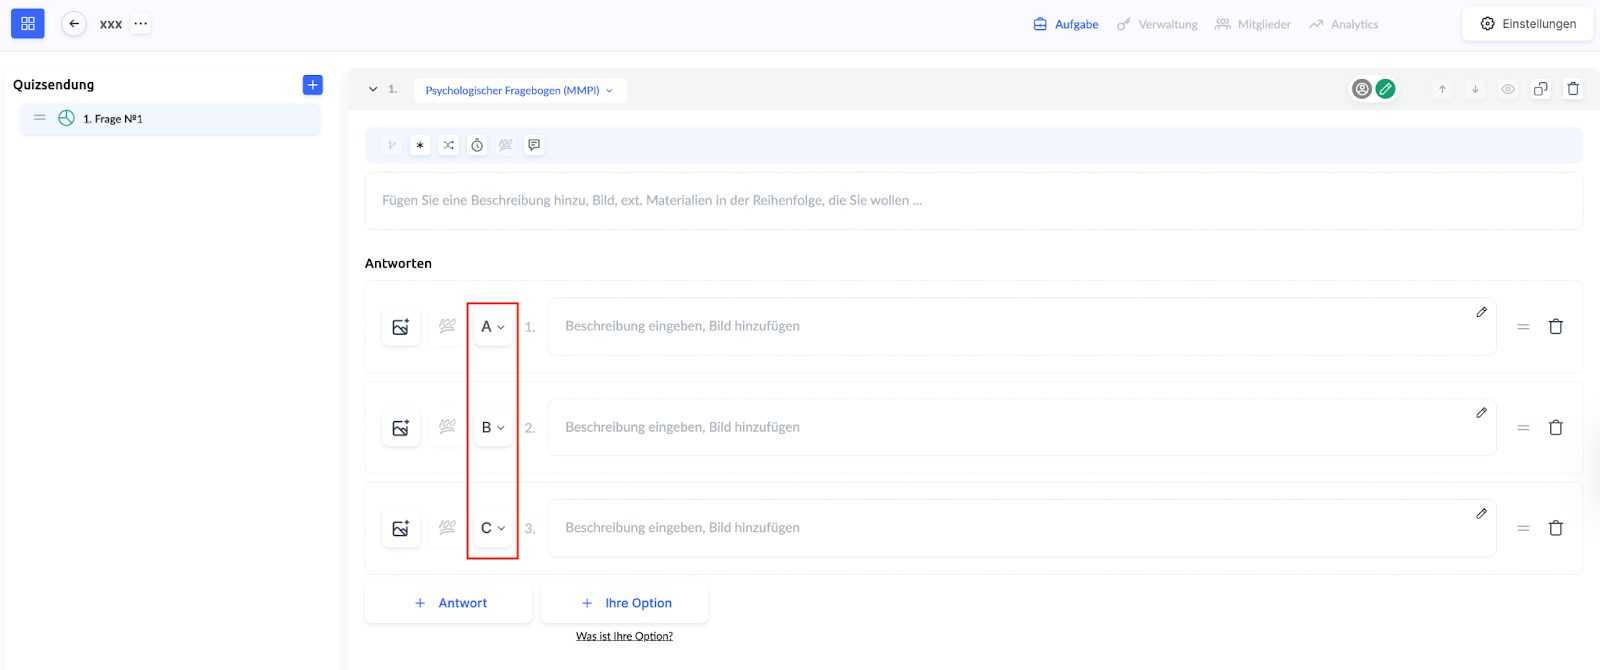
Task: Click the timer icon in question toolbar
Action: click(477, 145)
